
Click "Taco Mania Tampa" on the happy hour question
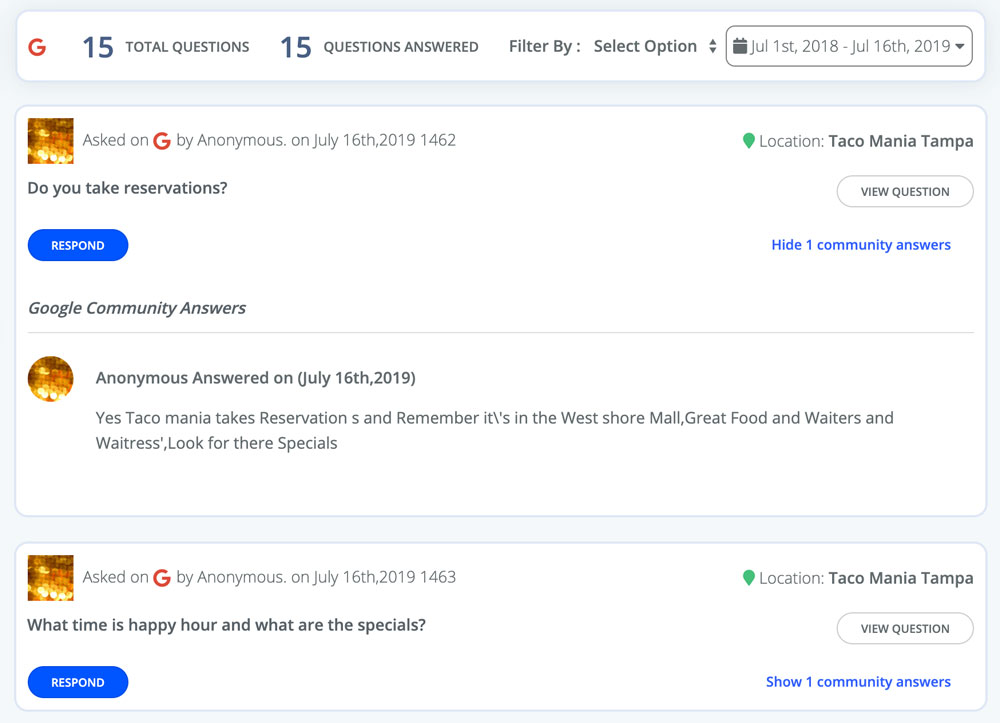pyautogui.click(x=901, y=578)
